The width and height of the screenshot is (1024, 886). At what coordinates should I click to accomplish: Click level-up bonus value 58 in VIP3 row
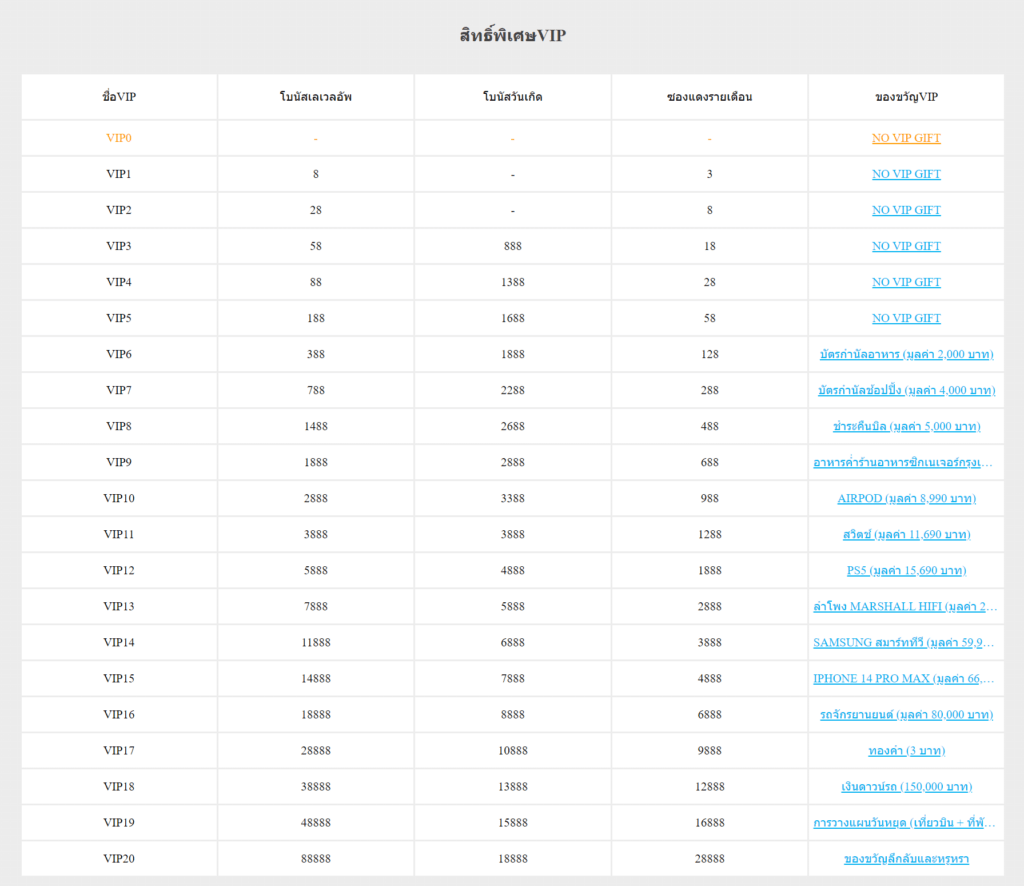315,245
